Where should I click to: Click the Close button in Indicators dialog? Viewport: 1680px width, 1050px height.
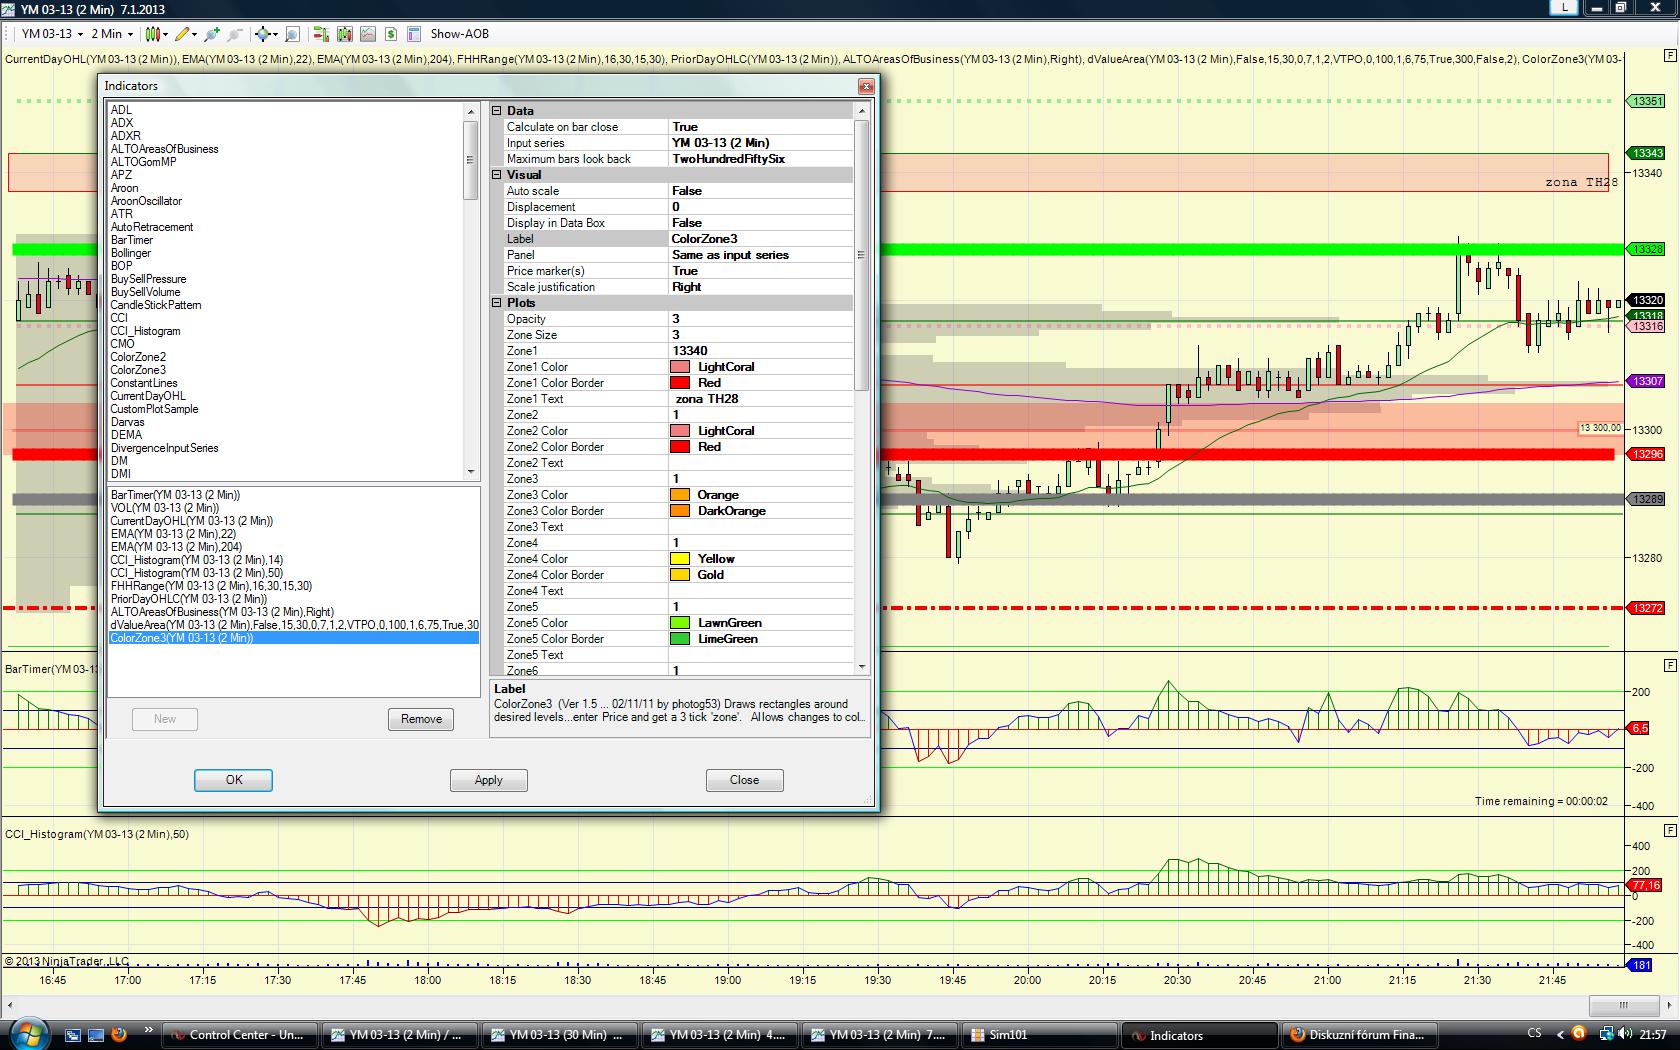click(x=744, y=780)
